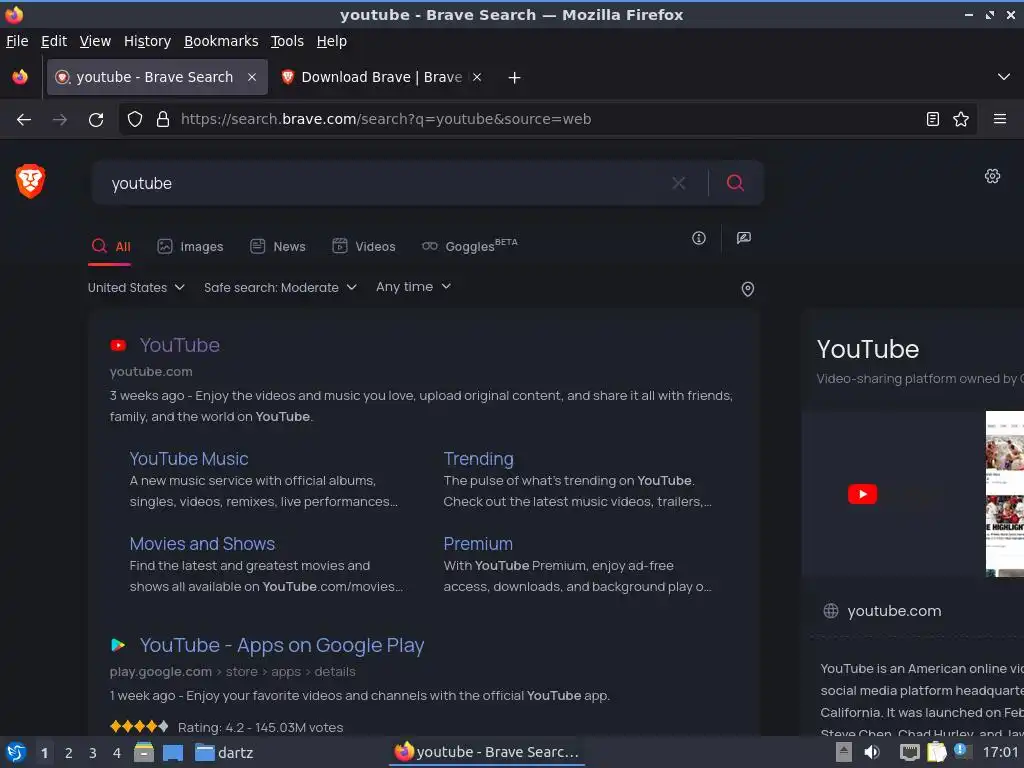This screenshot has width=1024, height=768.
Task: Switch to Download Brave tab
Action: pos(381,77)
